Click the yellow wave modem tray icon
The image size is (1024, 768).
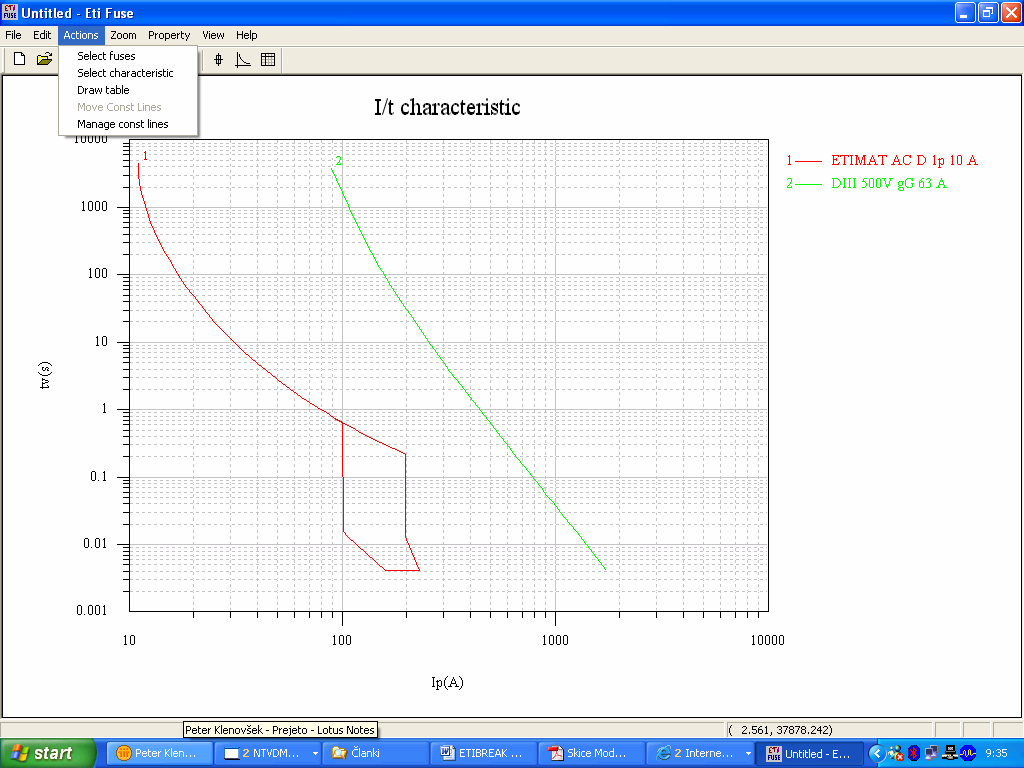click(967, 753)
